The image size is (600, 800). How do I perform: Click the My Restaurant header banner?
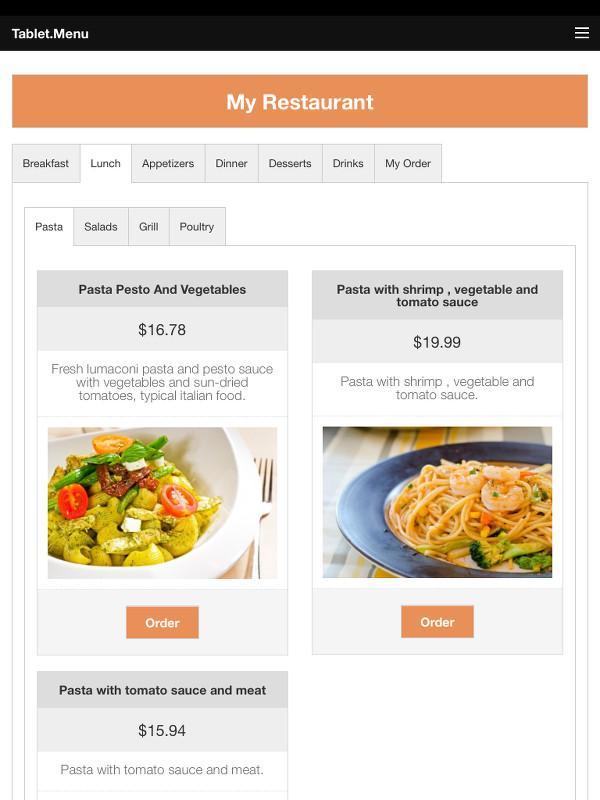(300, 101)
